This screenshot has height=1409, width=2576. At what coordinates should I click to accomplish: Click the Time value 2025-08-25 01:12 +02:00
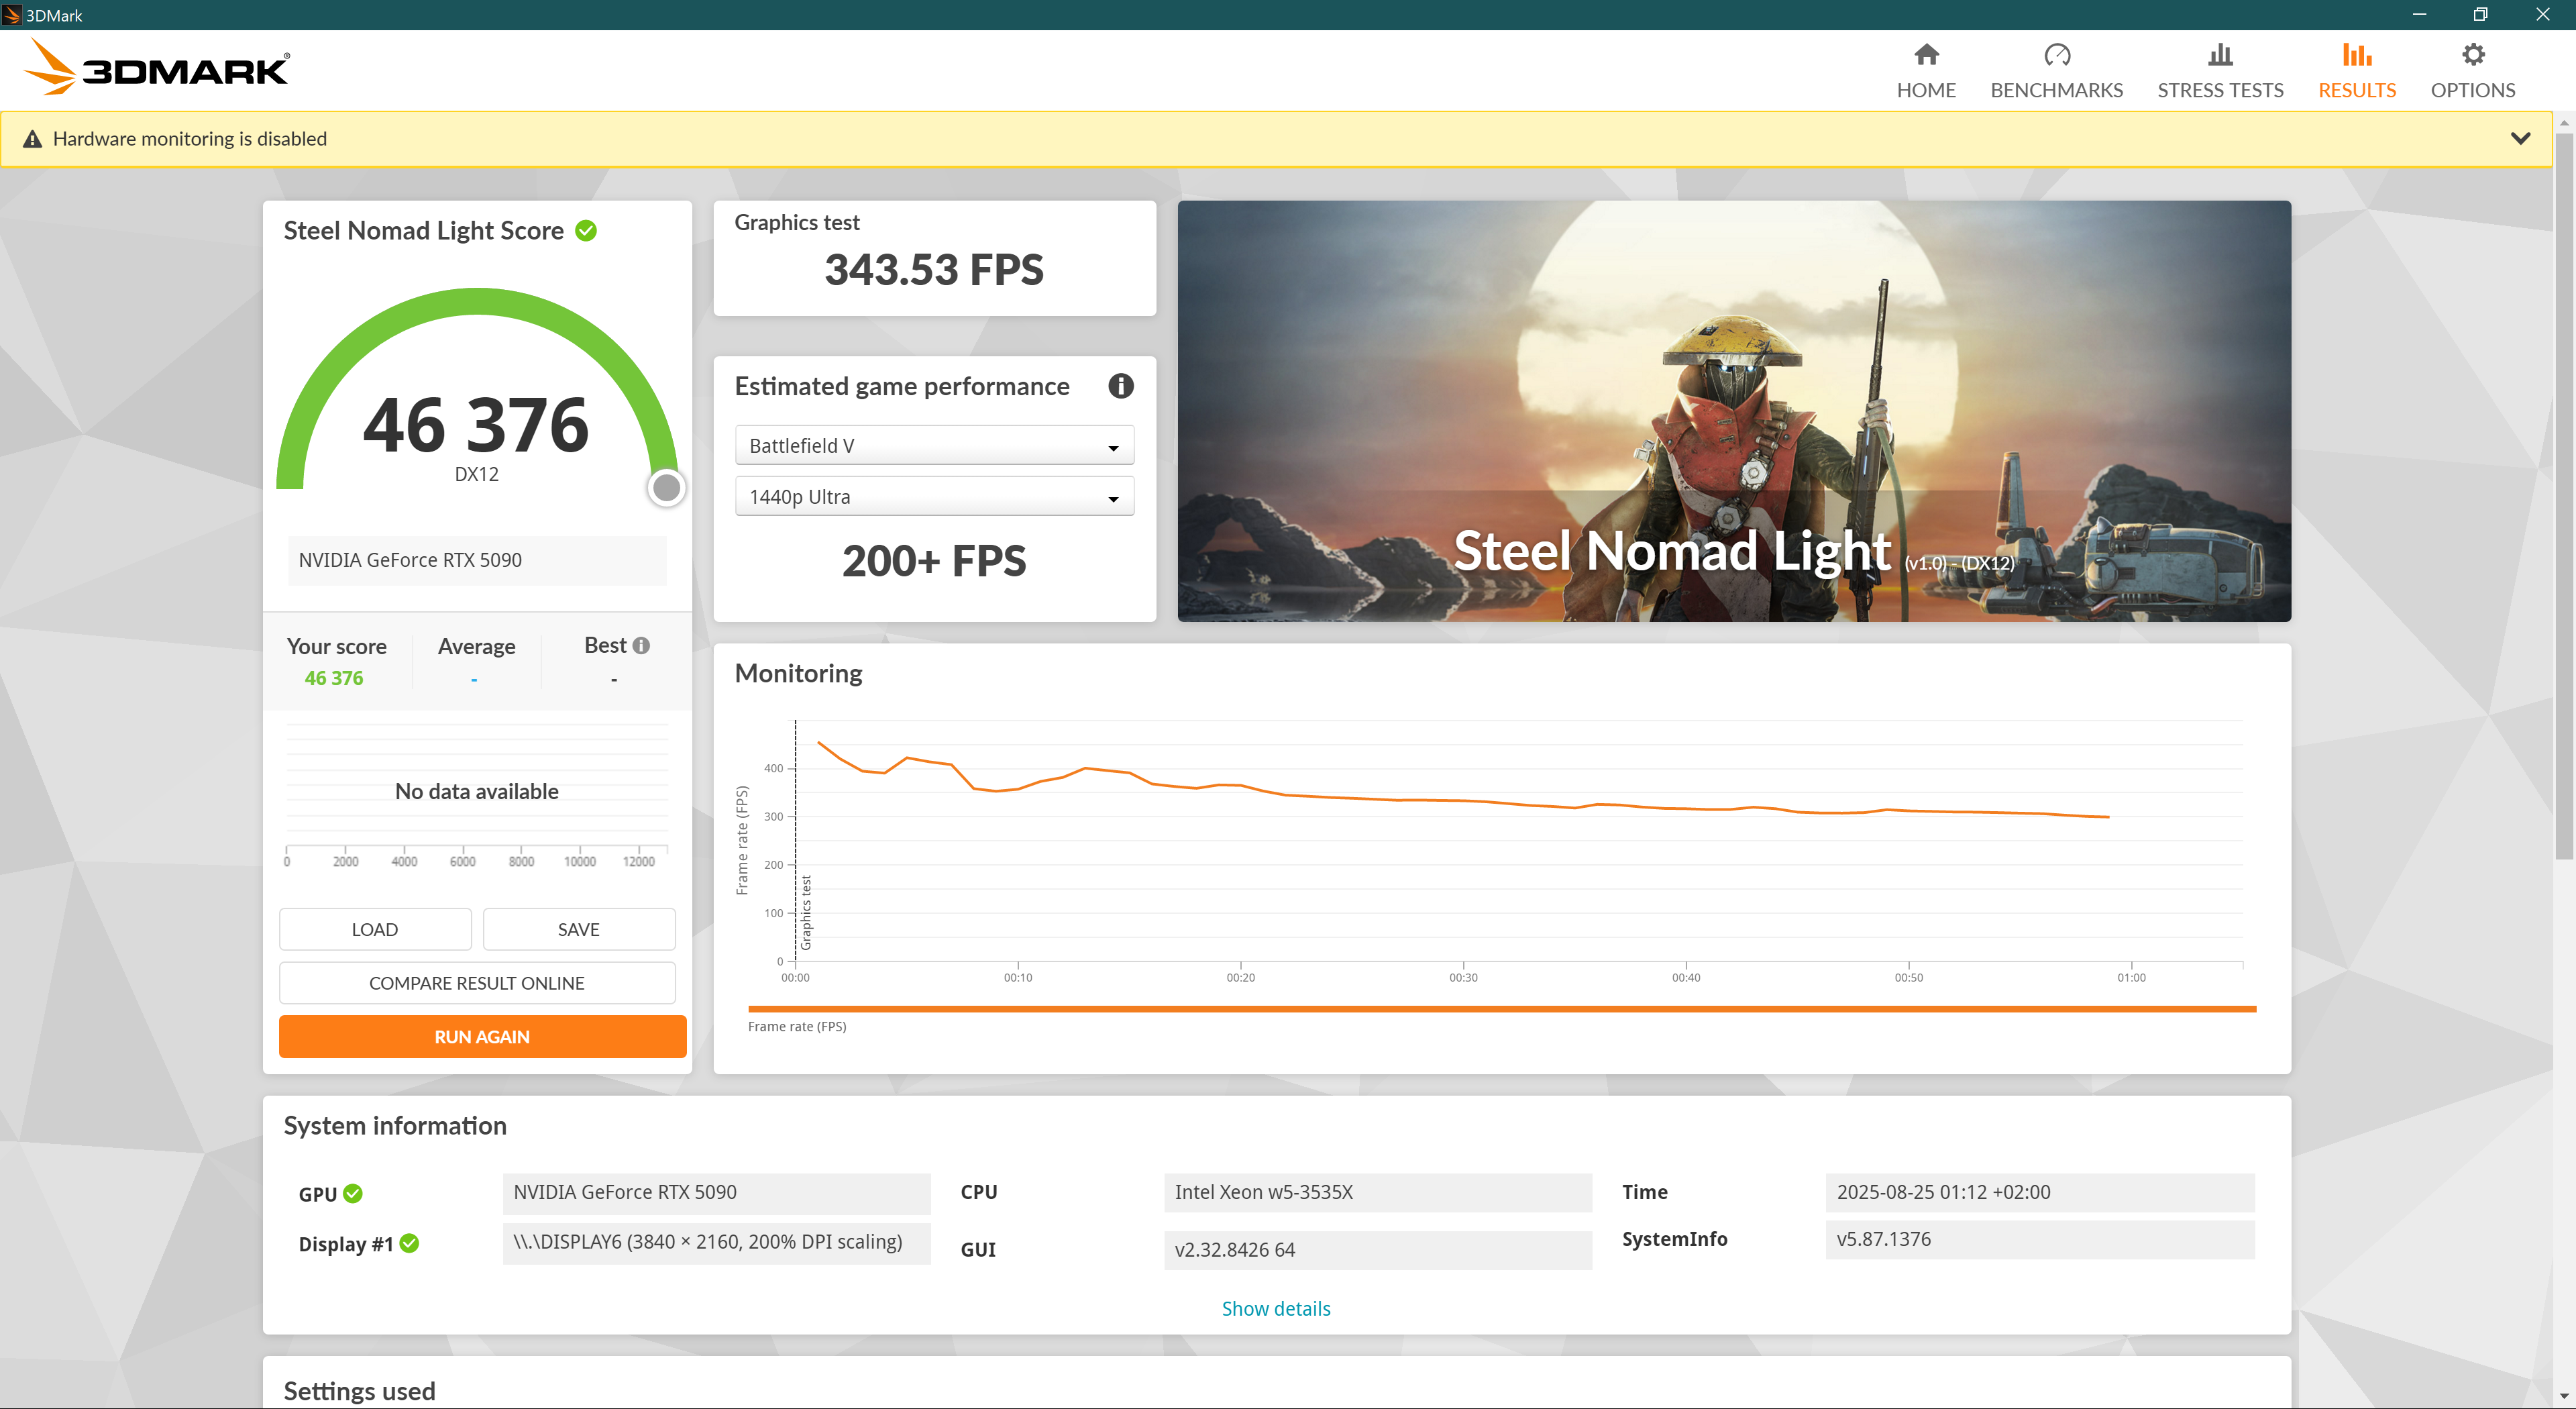2040,1193
